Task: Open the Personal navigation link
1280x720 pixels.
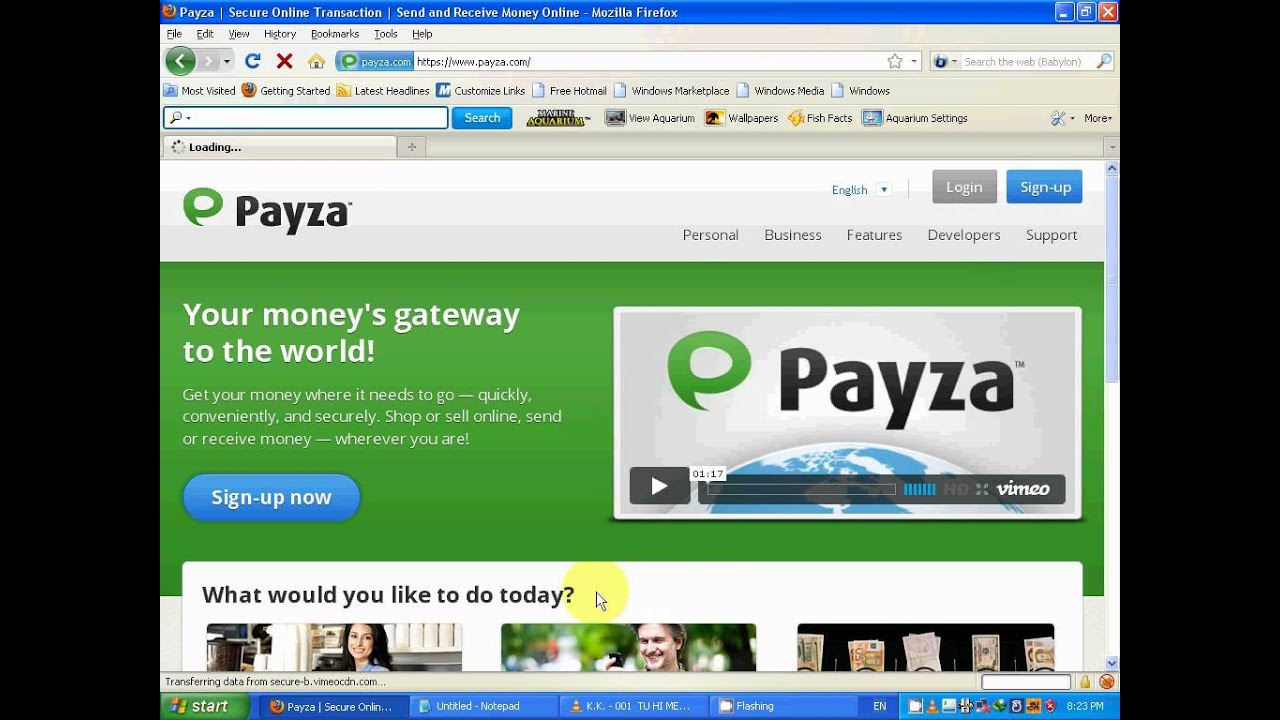Action: coord(710,235)
